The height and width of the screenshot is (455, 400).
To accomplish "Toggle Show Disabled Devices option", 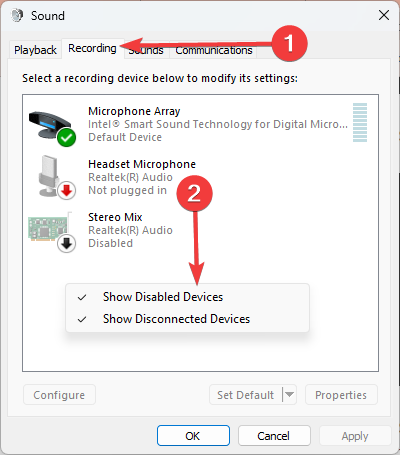I will (x=187, y=297).
